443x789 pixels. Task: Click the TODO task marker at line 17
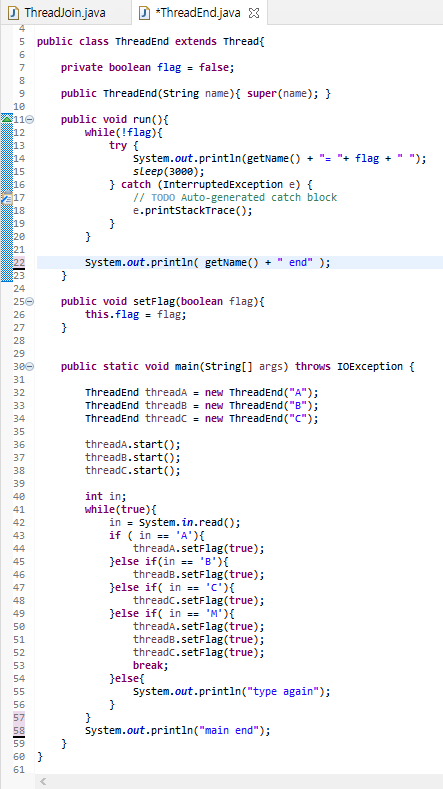[6, 198]
